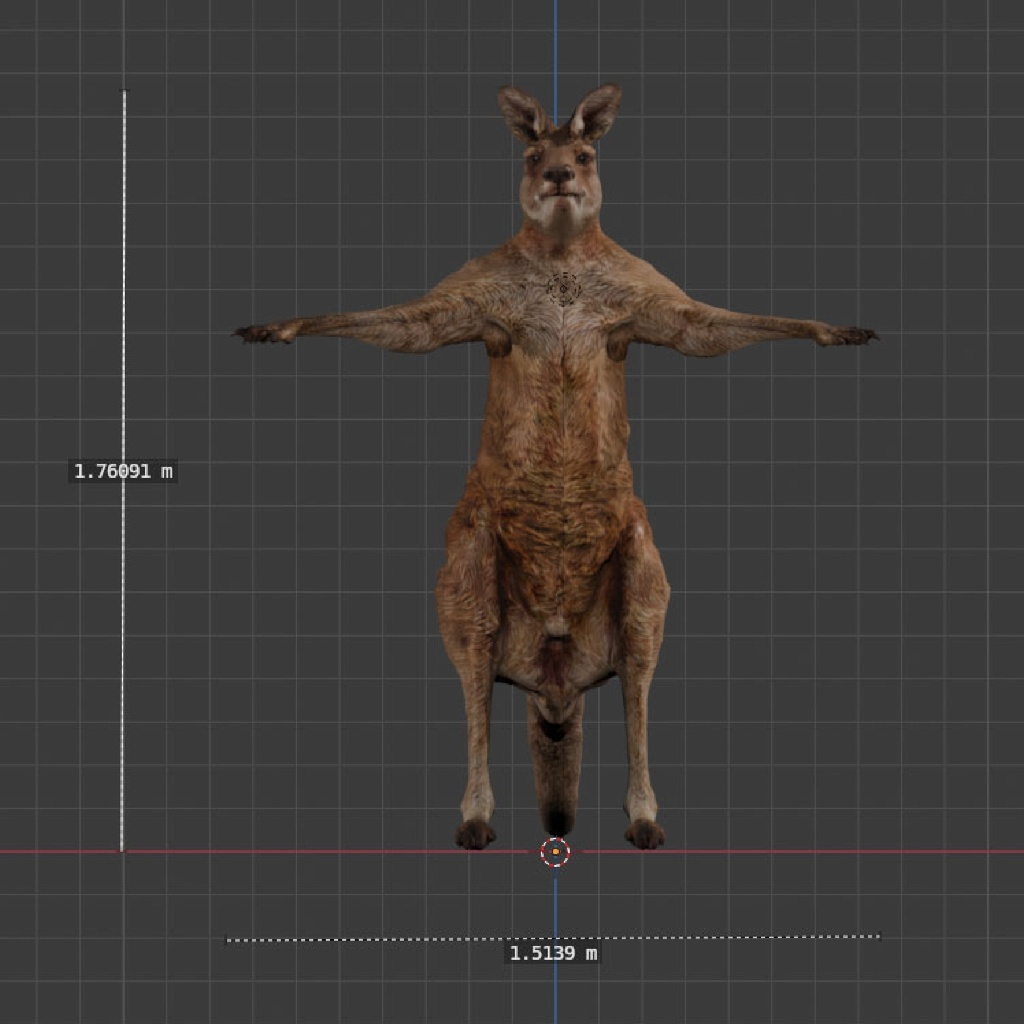The height and width of the screenshot is (1024, 1024).
Task: Click the origin marker on the kangaroo's chest
Action: point(563,289)
